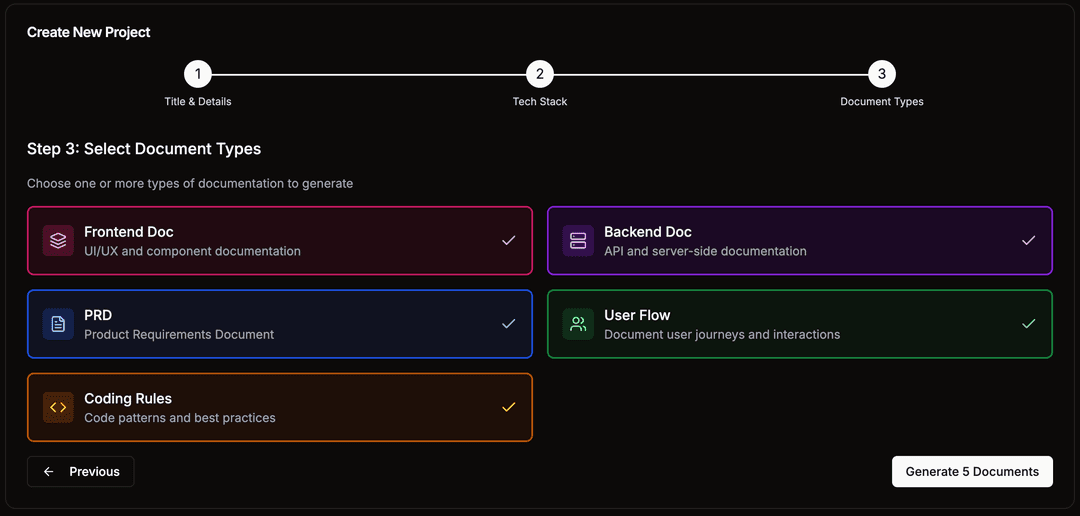The width and height of the screenshot is (1080, 516).
Task: Click the Frontend Doc layers icon
Action: [x=58, y=241]
